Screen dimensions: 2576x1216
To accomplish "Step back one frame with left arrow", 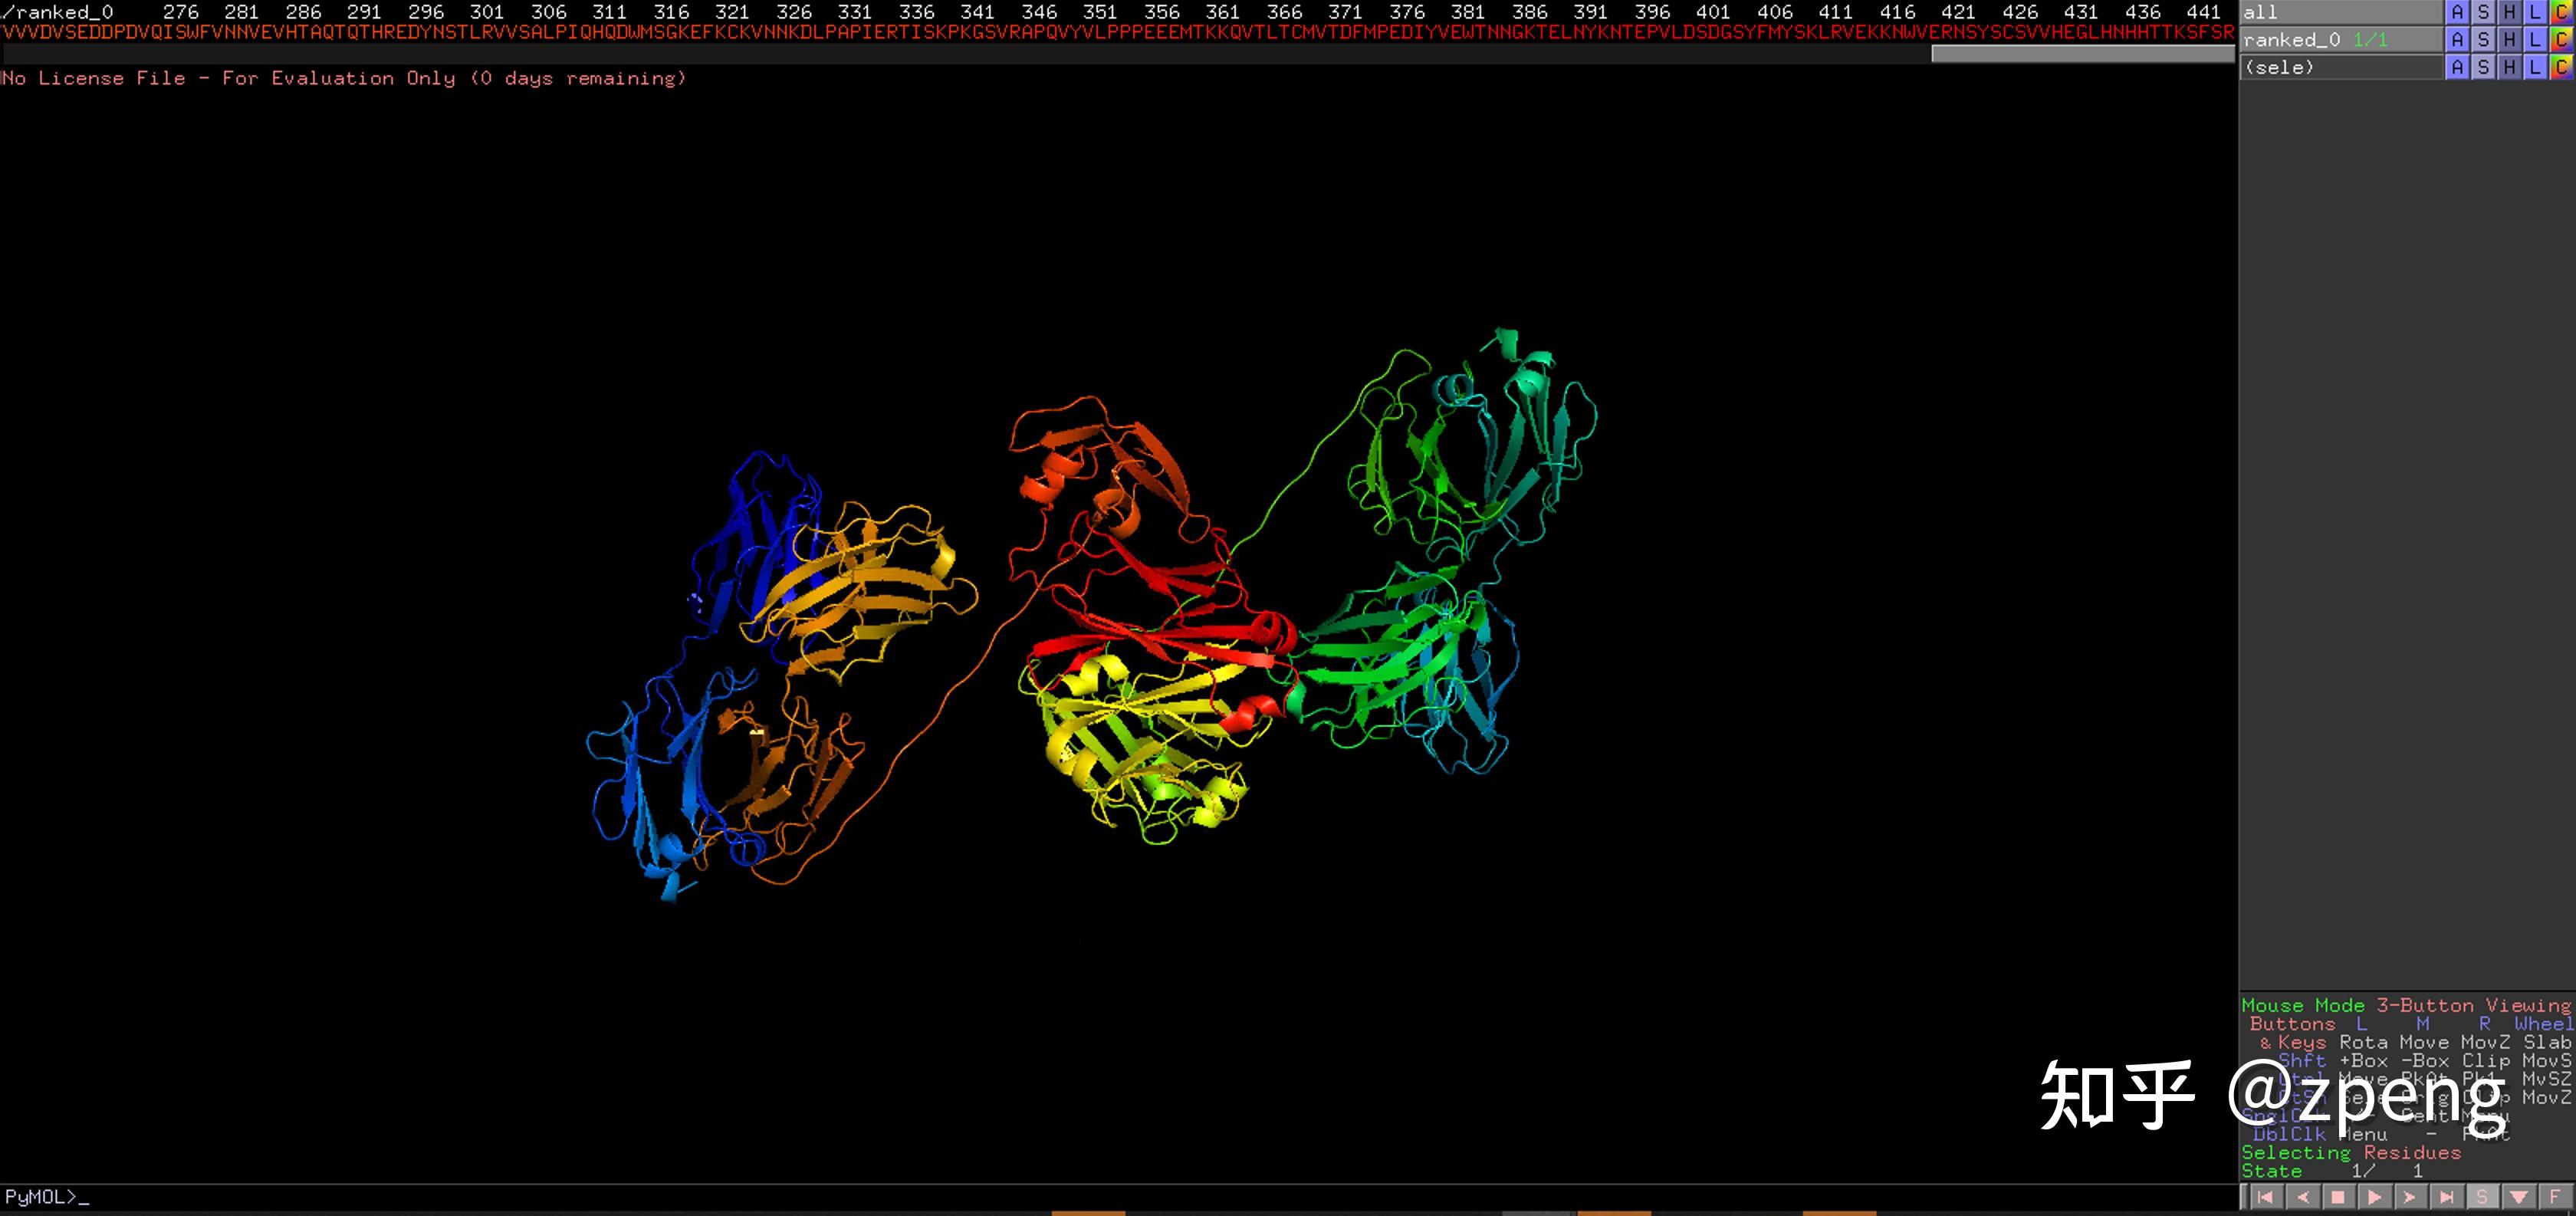I will (x=2302, y=1197).
